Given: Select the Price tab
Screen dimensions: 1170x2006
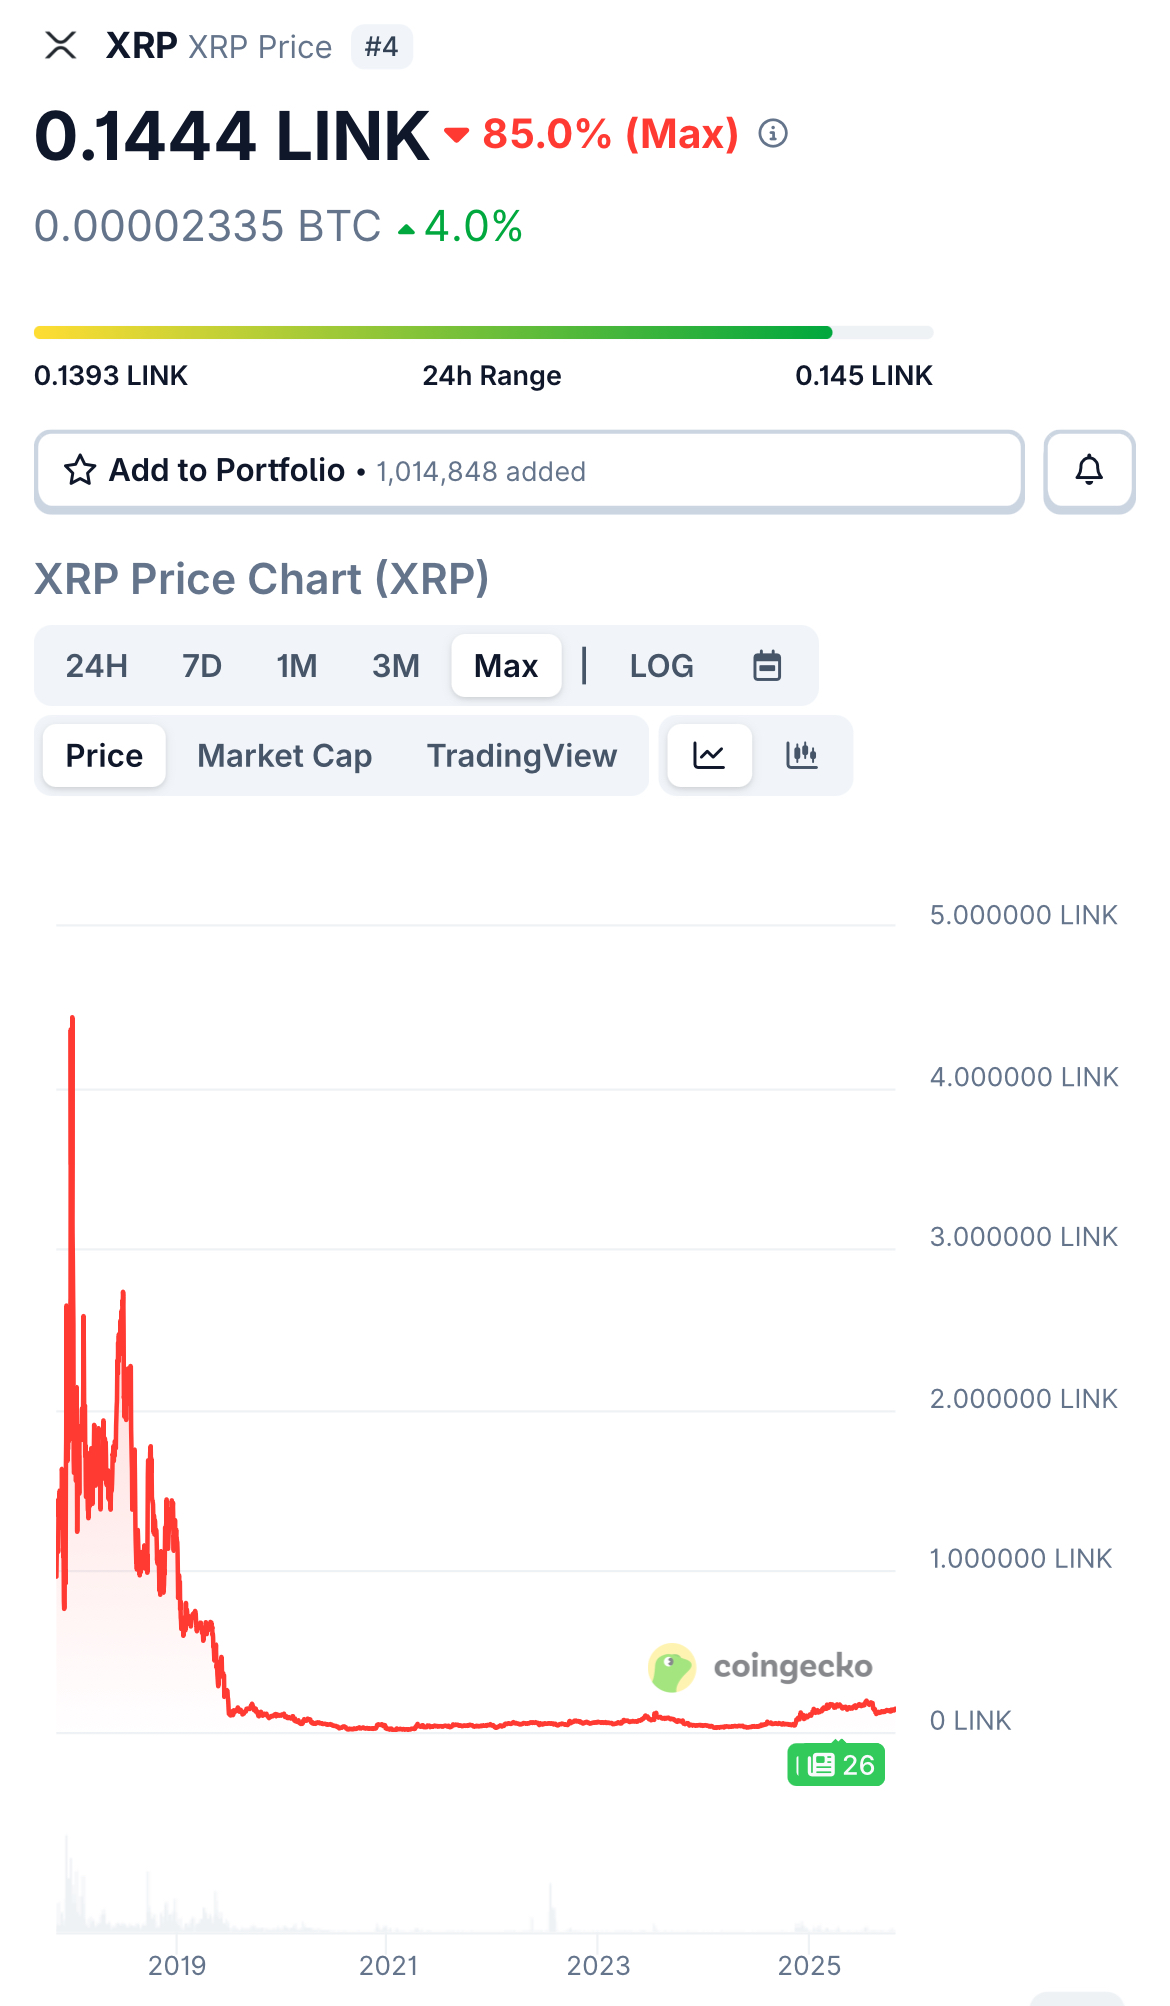Looking at the screenshot, I should [104, 756].
